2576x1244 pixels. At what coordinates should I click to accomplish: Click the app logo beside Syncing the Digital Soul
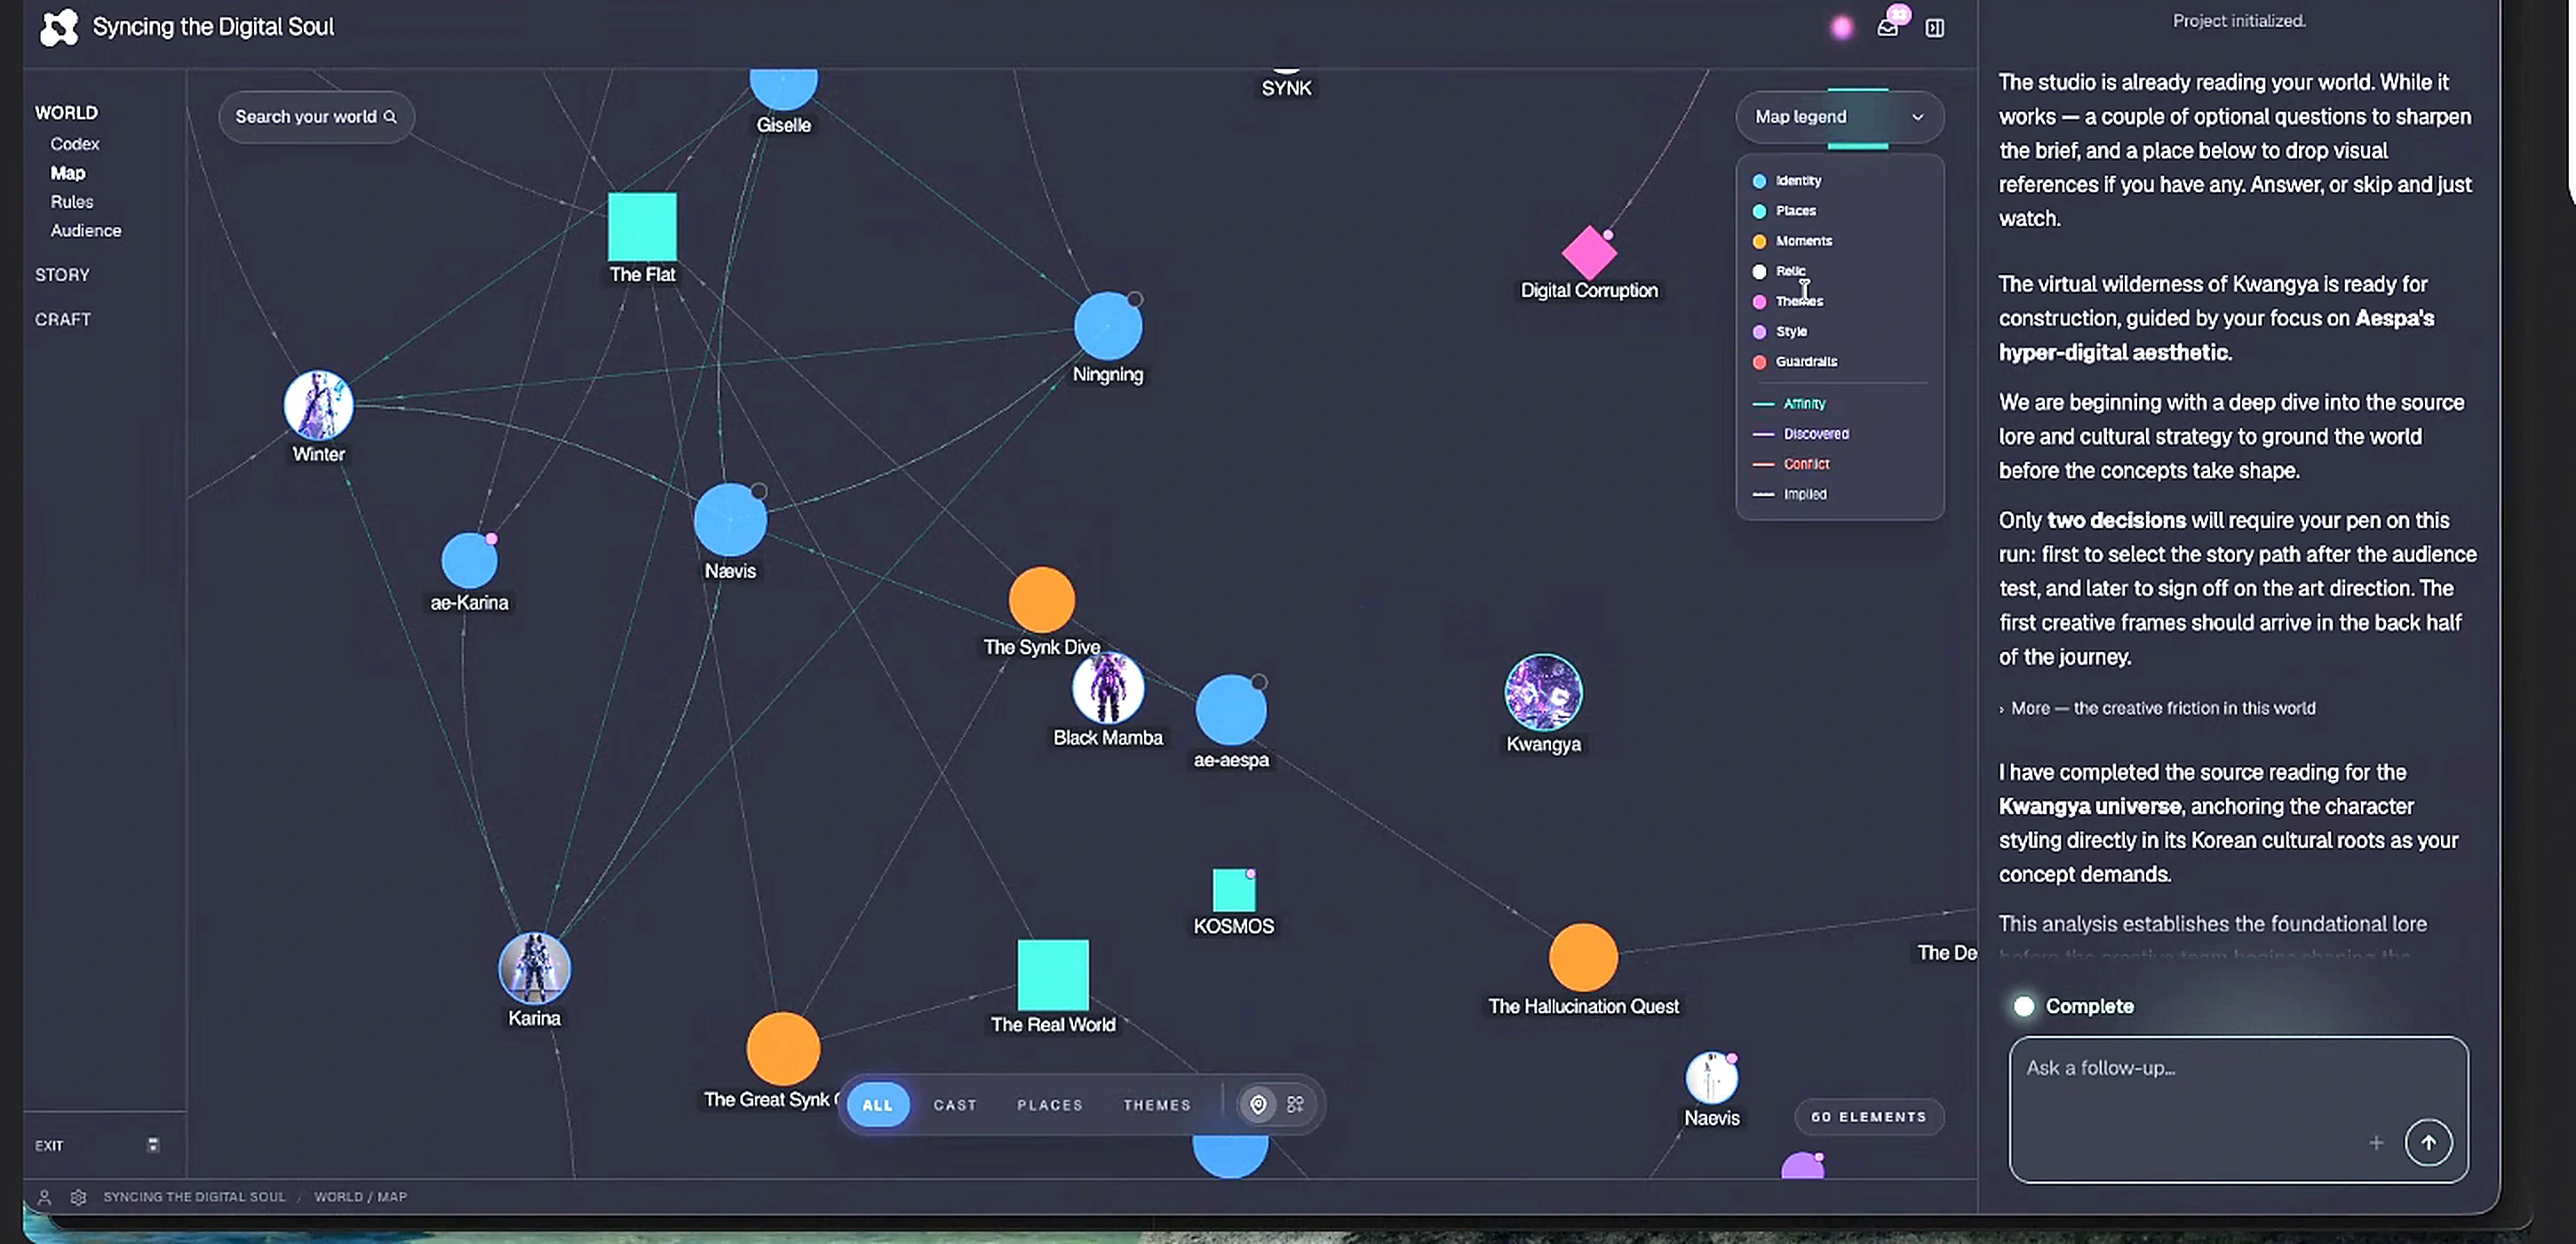coord(59,27)
